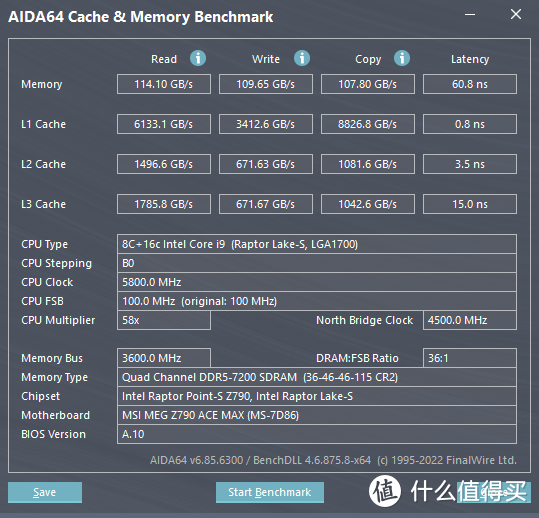
Task: Click North Bridge Clock value 4500.0 MHz
Action: 470,320
